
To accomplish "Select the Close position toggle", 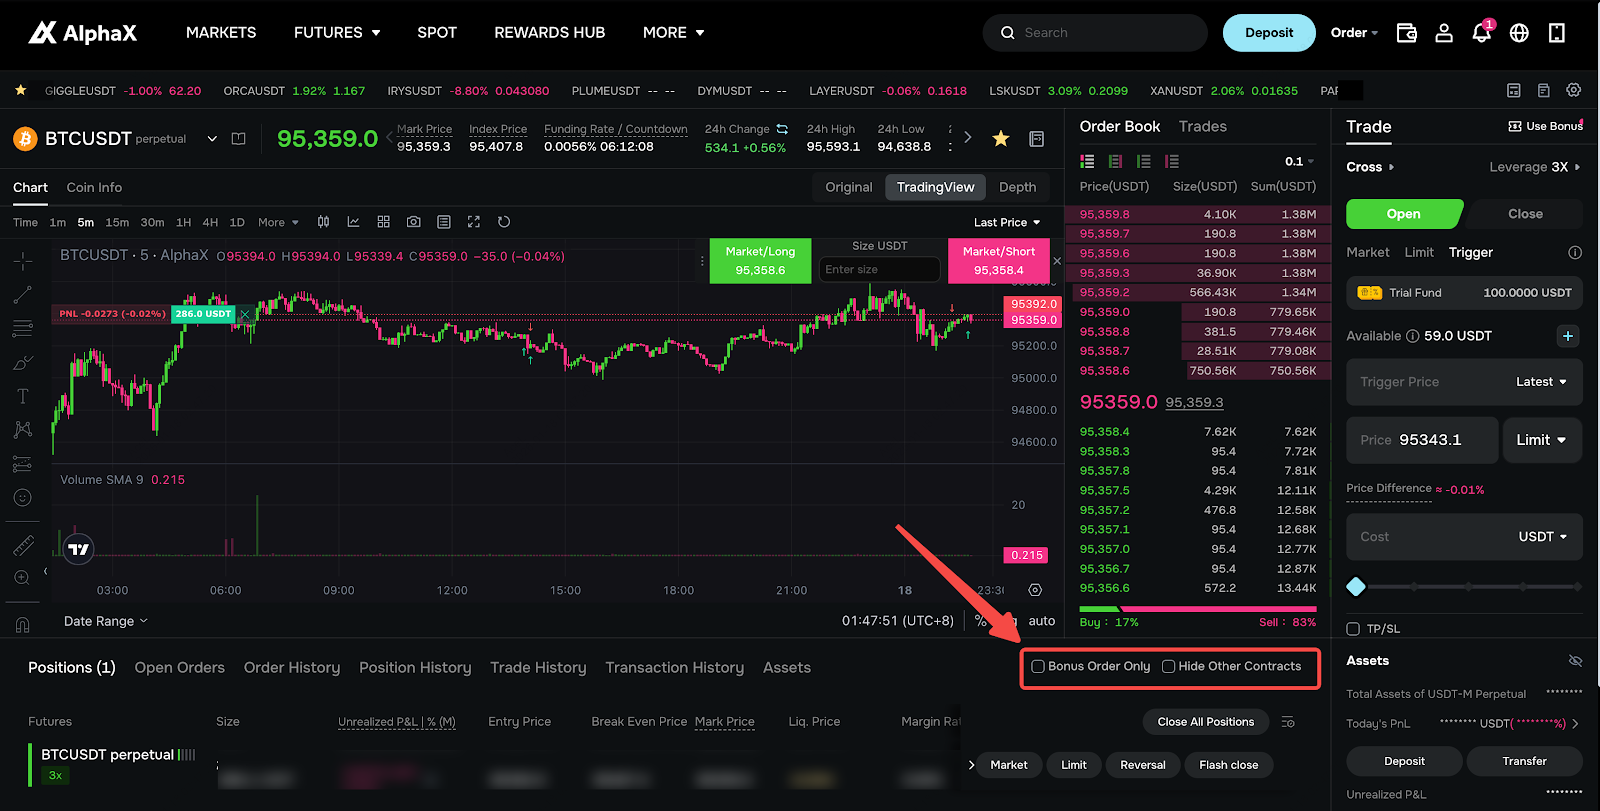I will click(1525, 214).
